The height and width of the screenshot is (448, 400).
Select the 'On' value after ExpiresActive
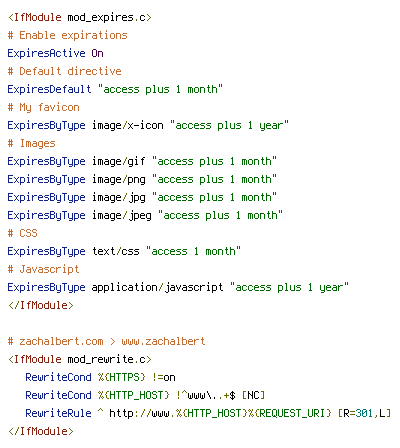pyautogui.click(x=97, y=53)
